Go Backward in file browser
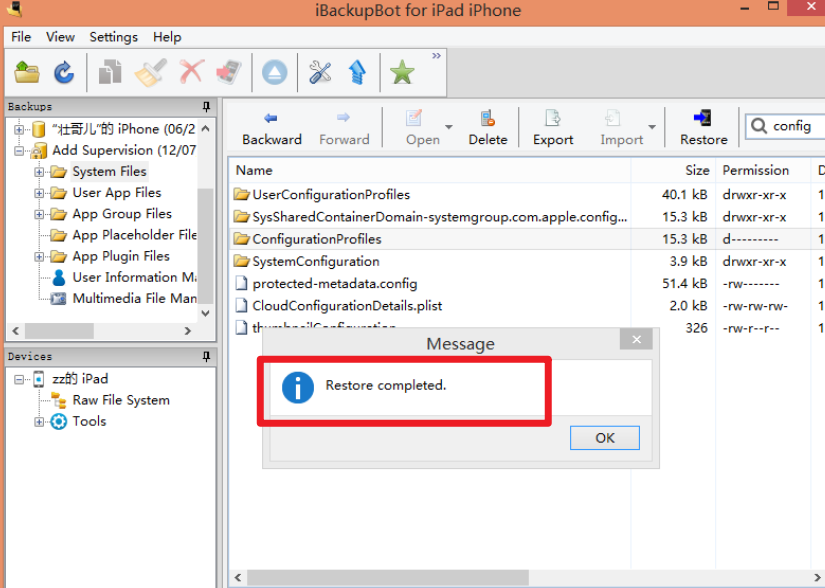Image resolution: width=825 pixels, height=588 pixels. pos(271,128)
